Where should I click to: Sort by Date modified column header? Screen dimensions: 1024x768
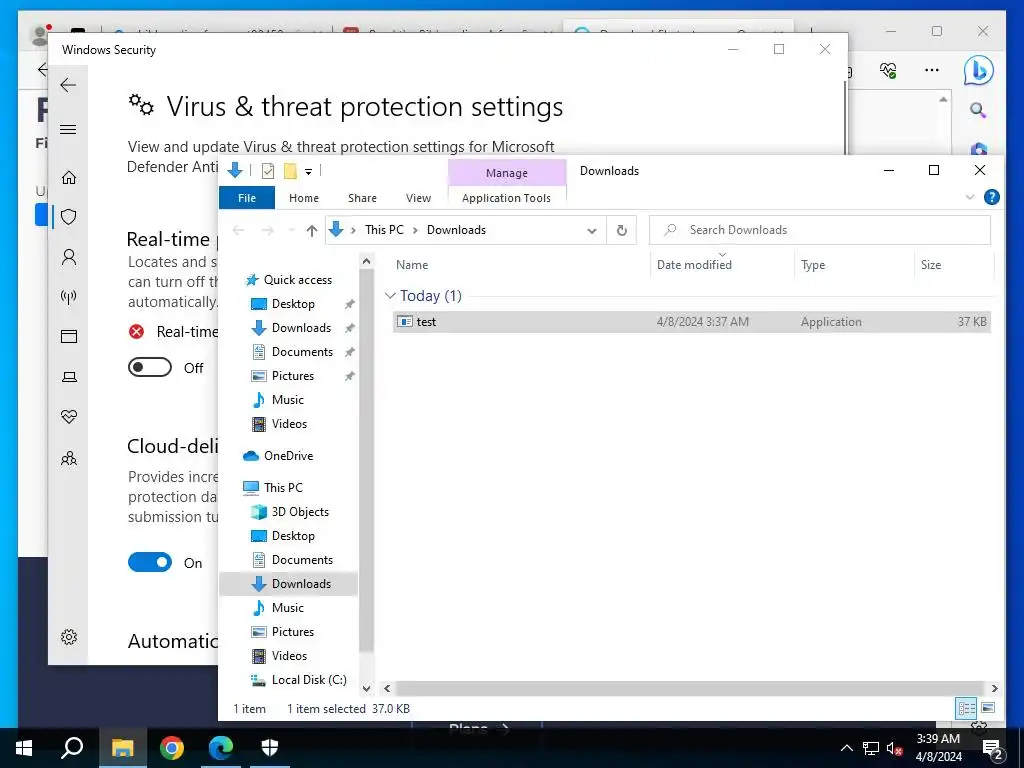[694, 264]
